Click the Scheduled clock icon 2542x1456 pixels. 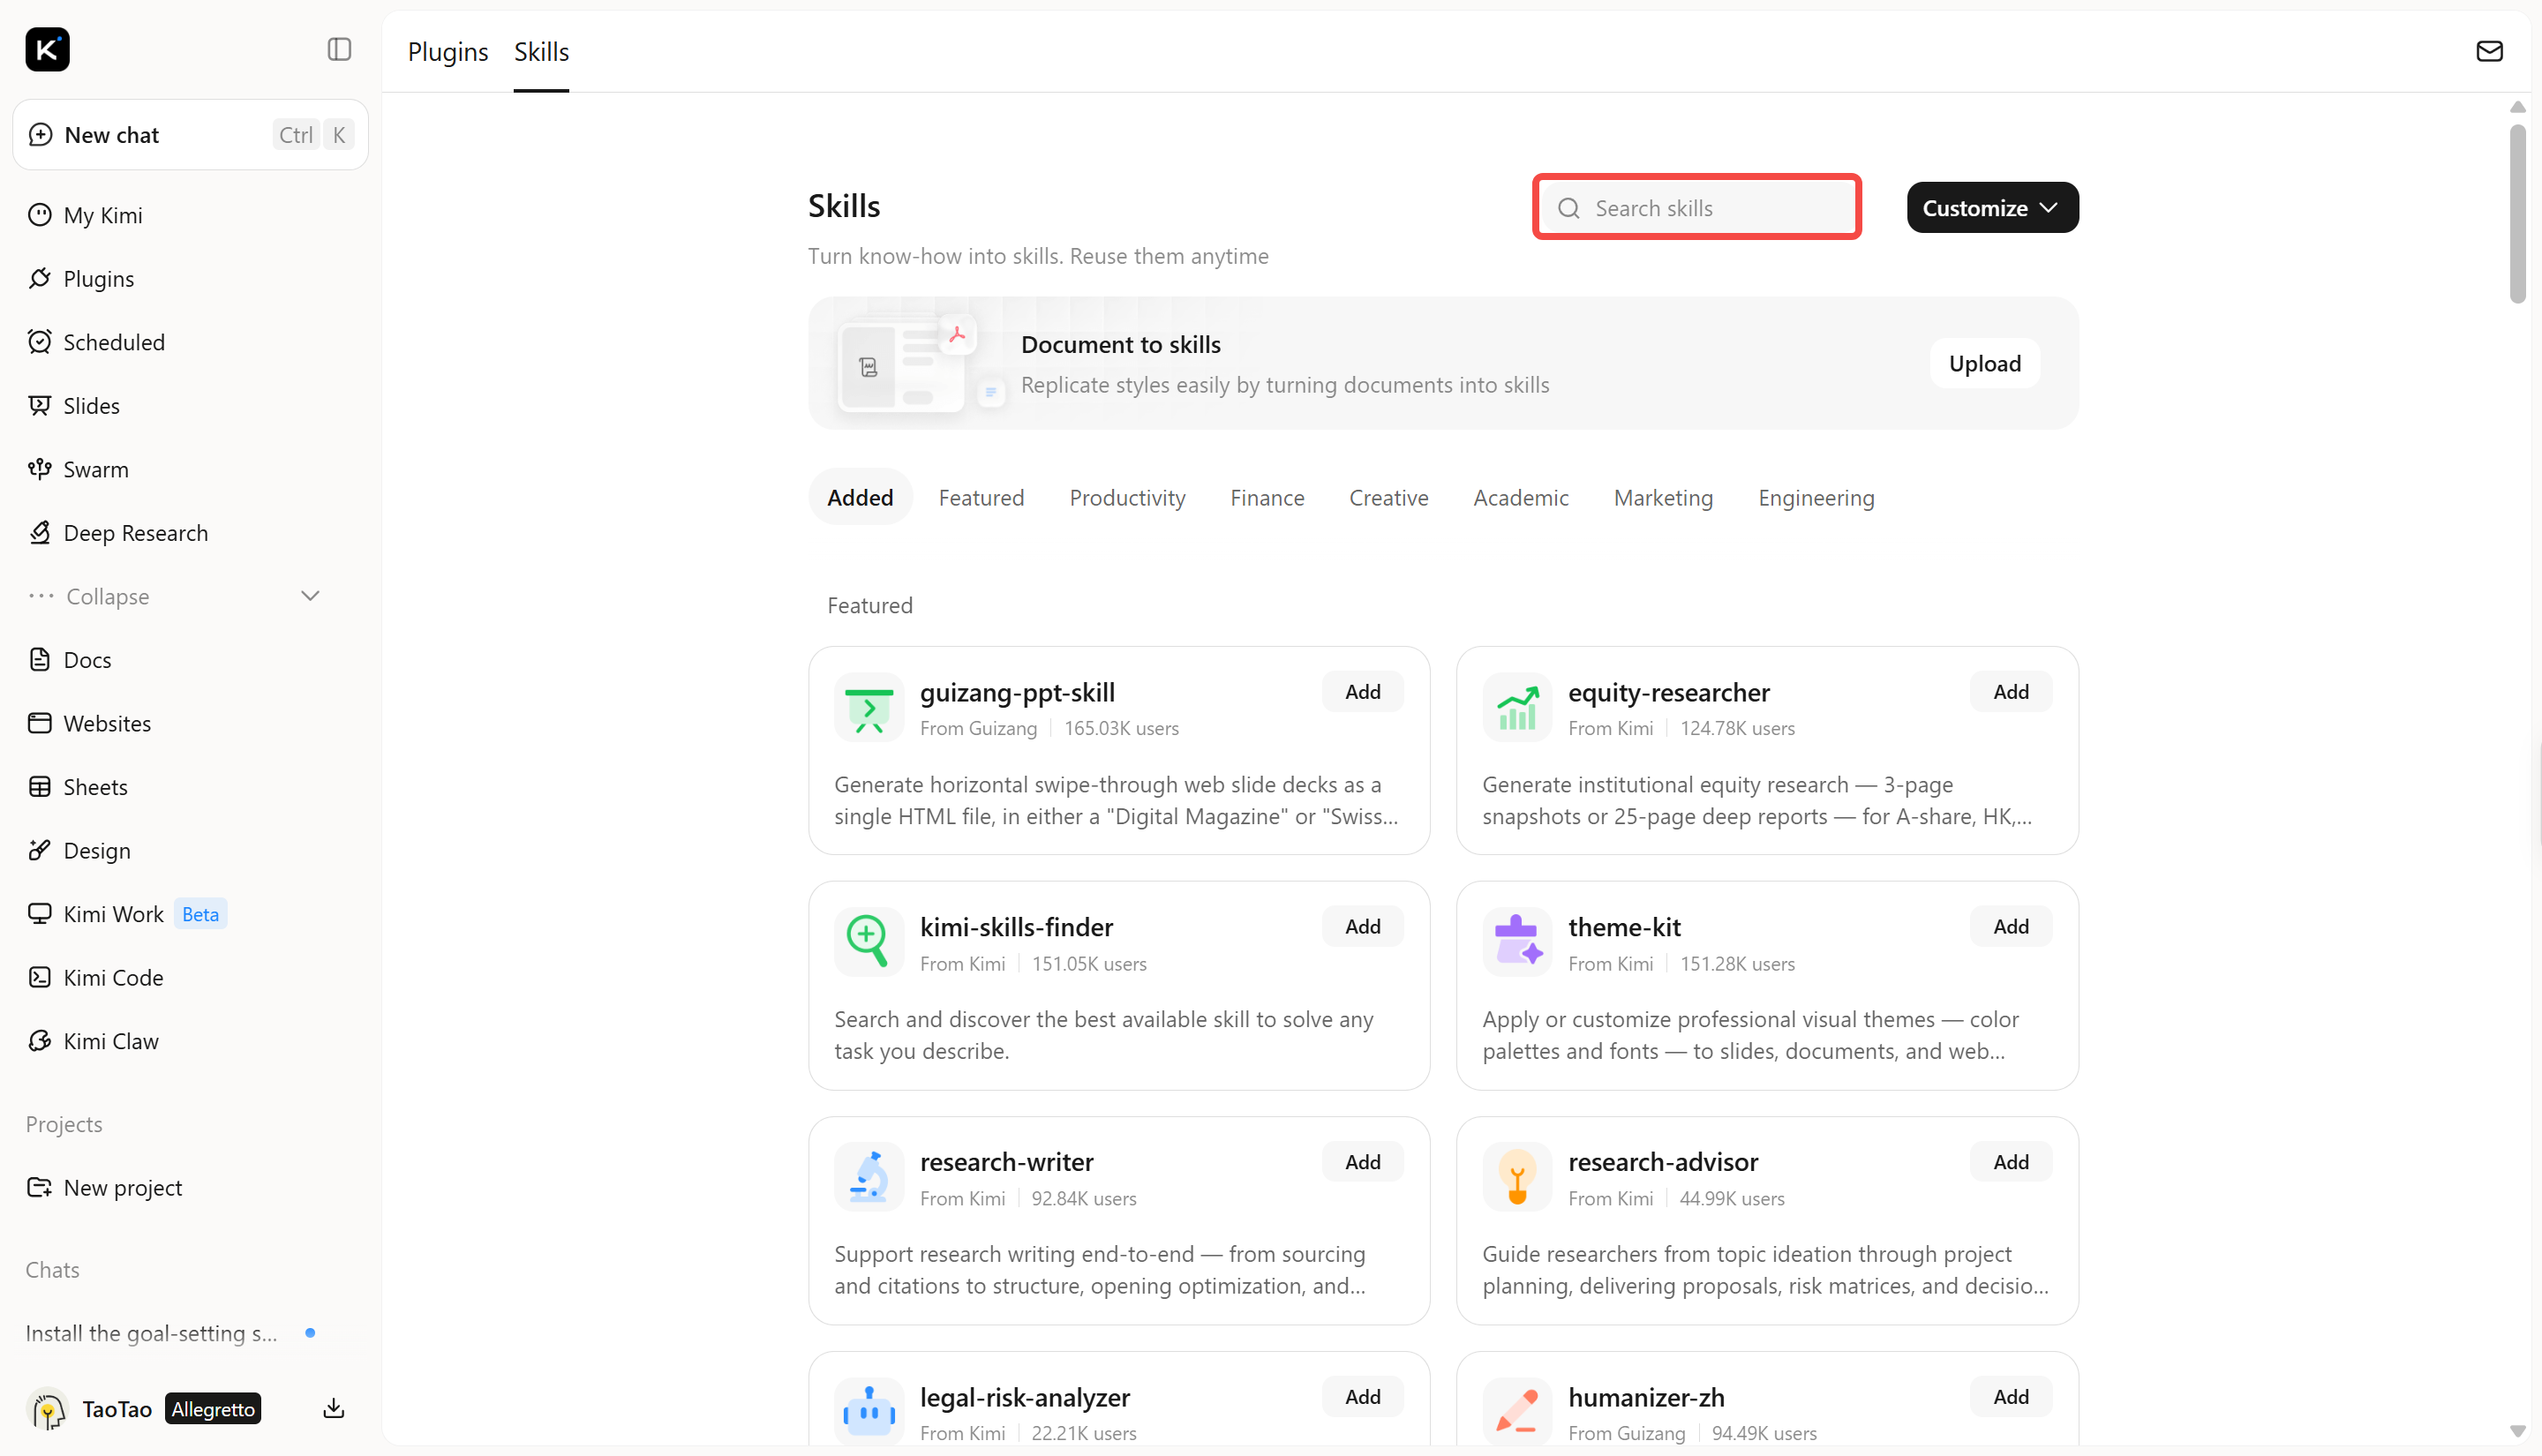[x=40, y=342]
